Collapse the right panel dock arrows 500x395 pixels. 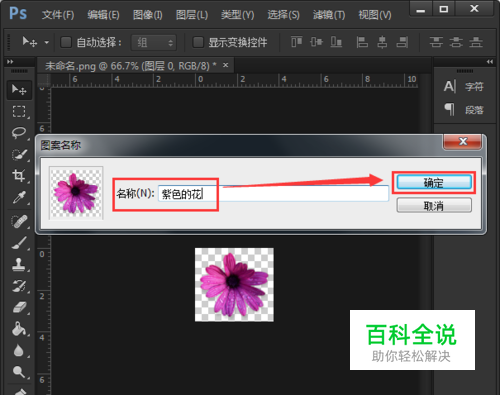489,62
